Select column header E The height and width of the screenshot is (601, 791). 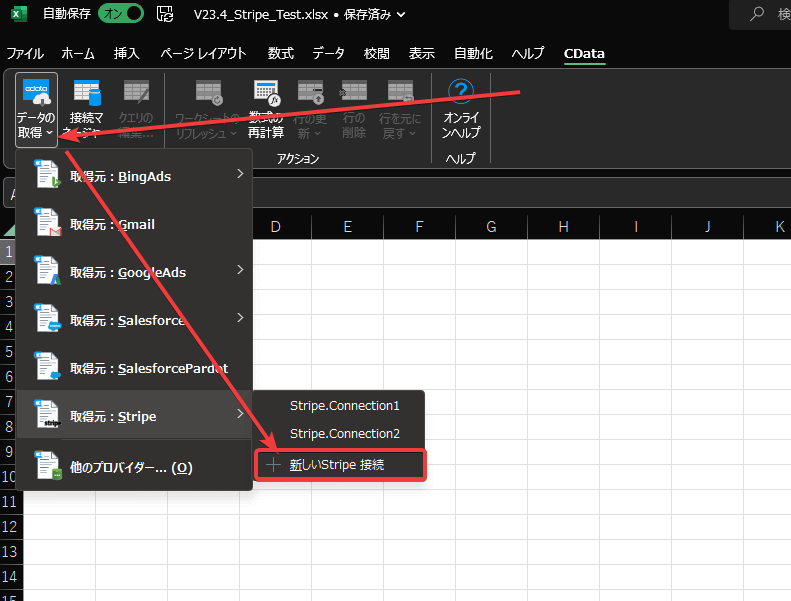pos(348,227)
